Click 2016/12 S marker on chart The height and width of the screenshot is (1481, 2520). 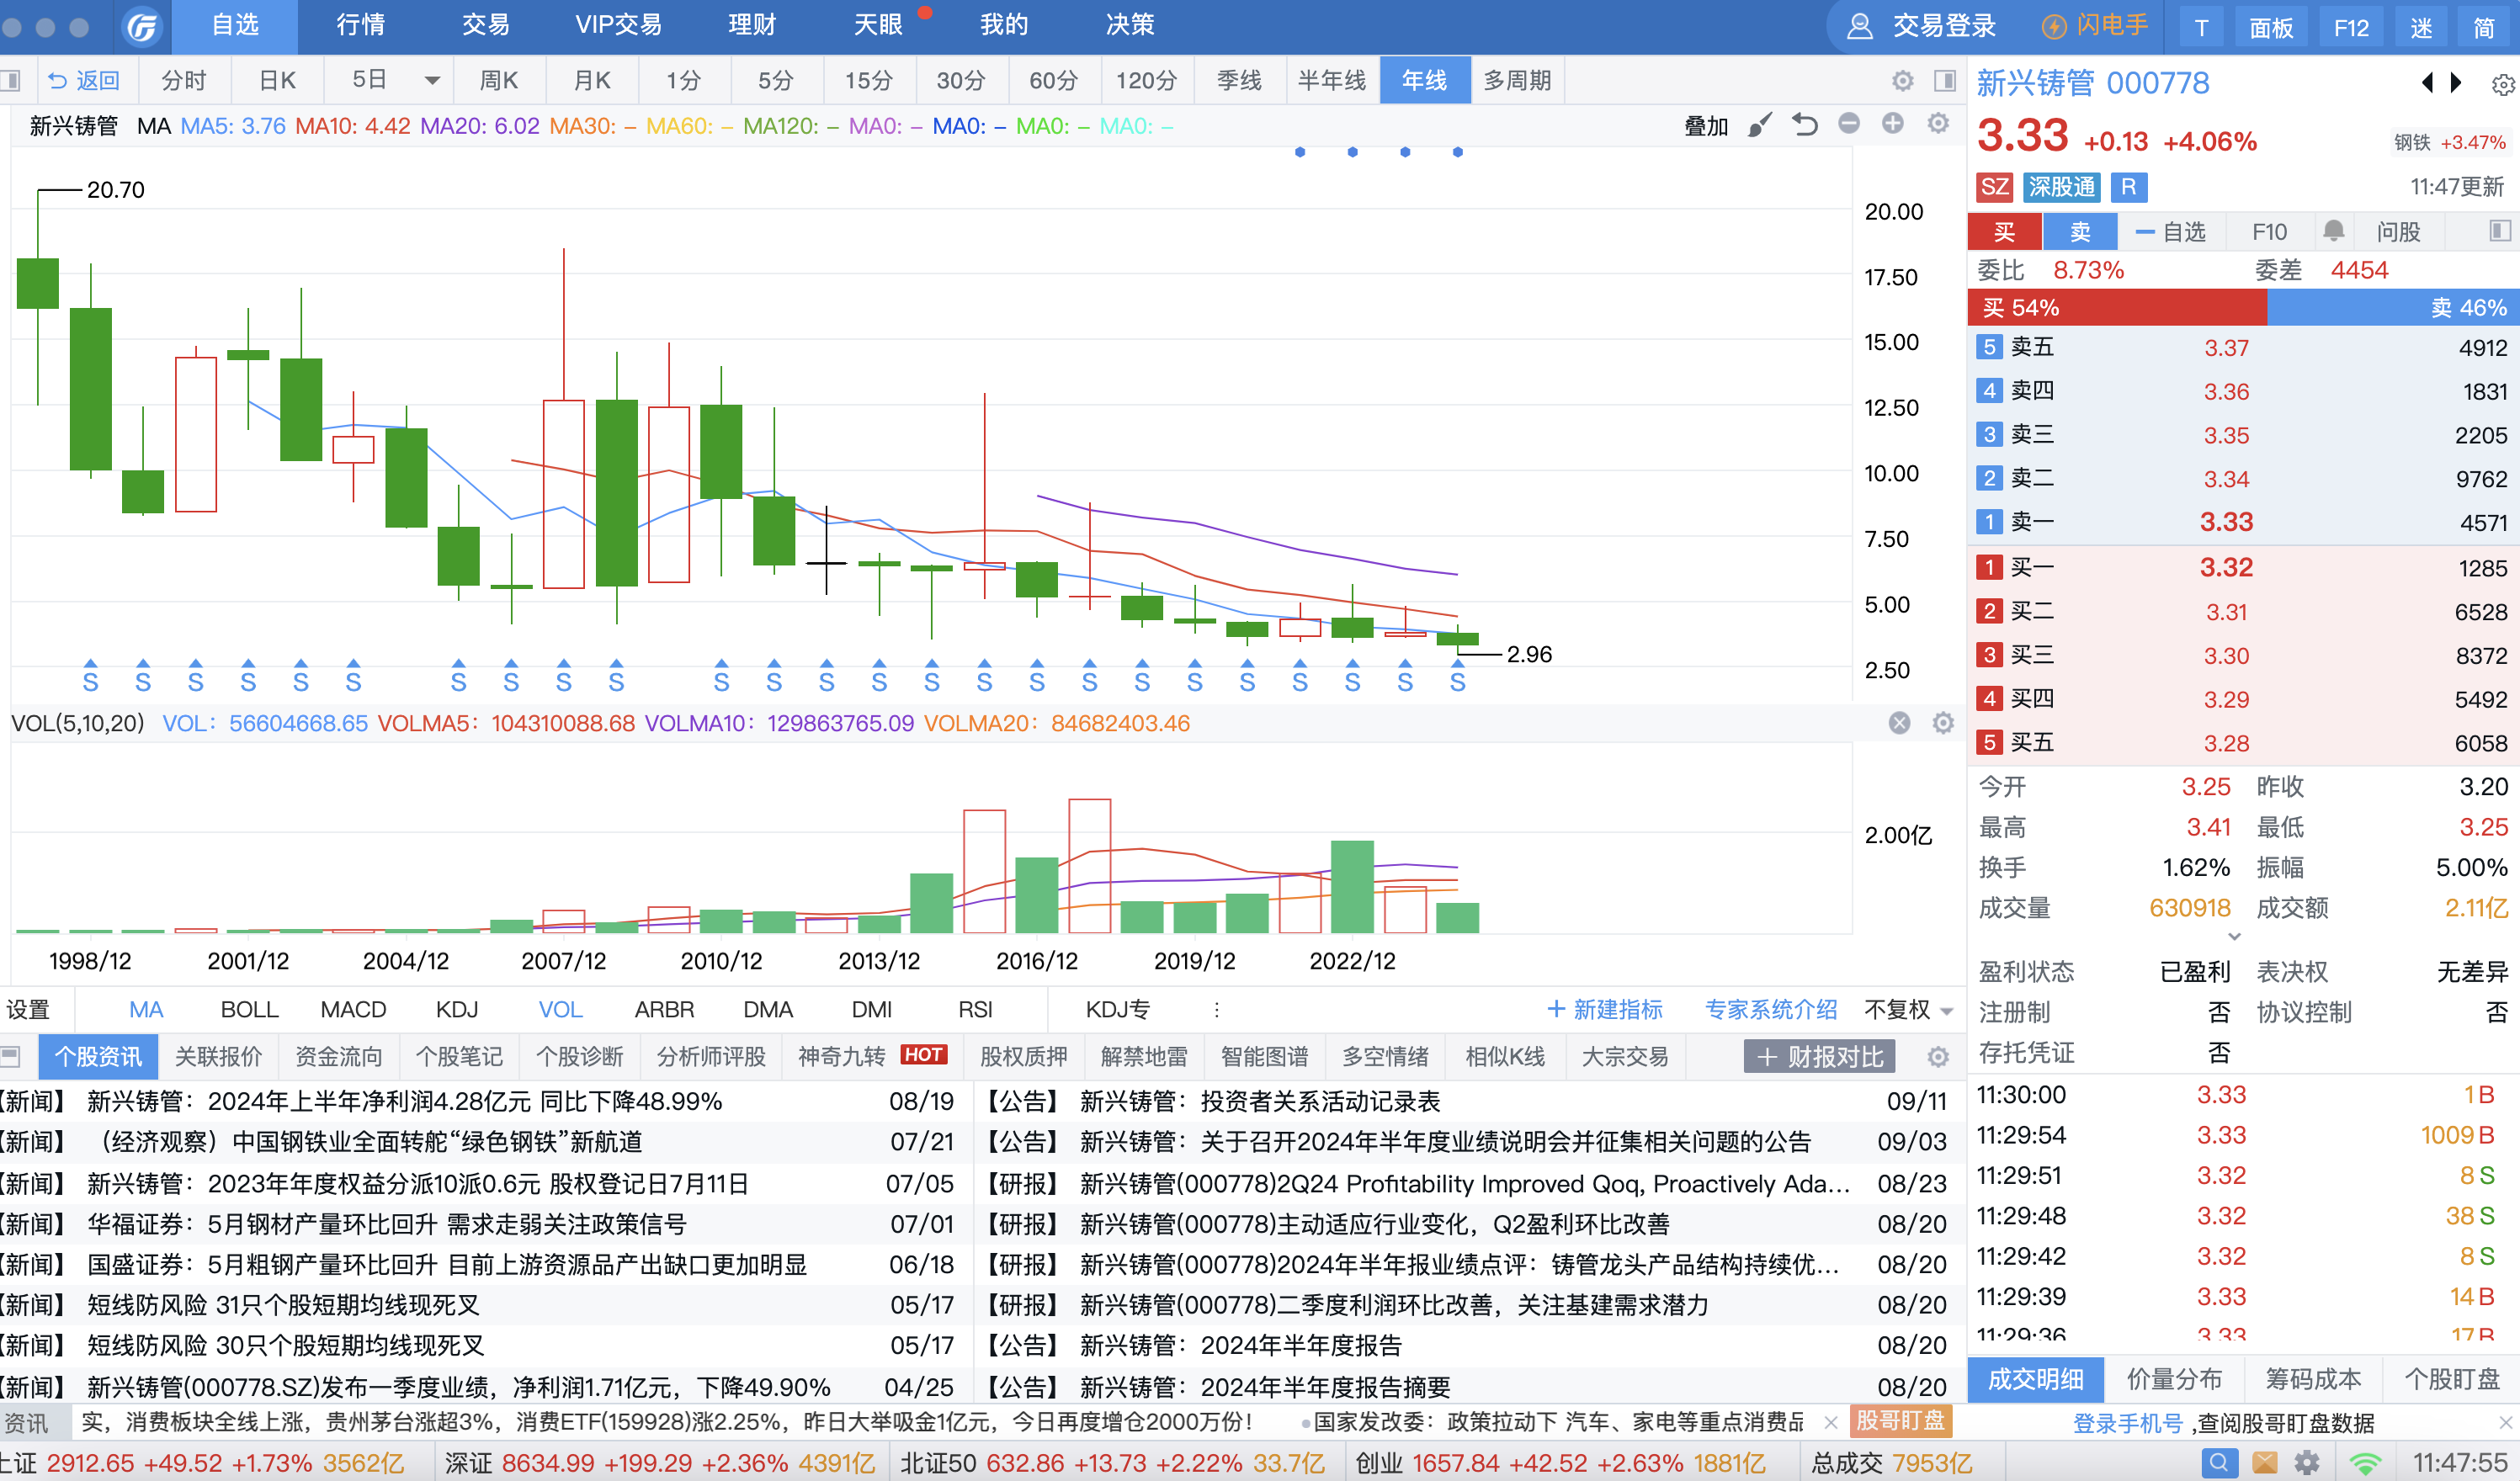coord(1037,677)
